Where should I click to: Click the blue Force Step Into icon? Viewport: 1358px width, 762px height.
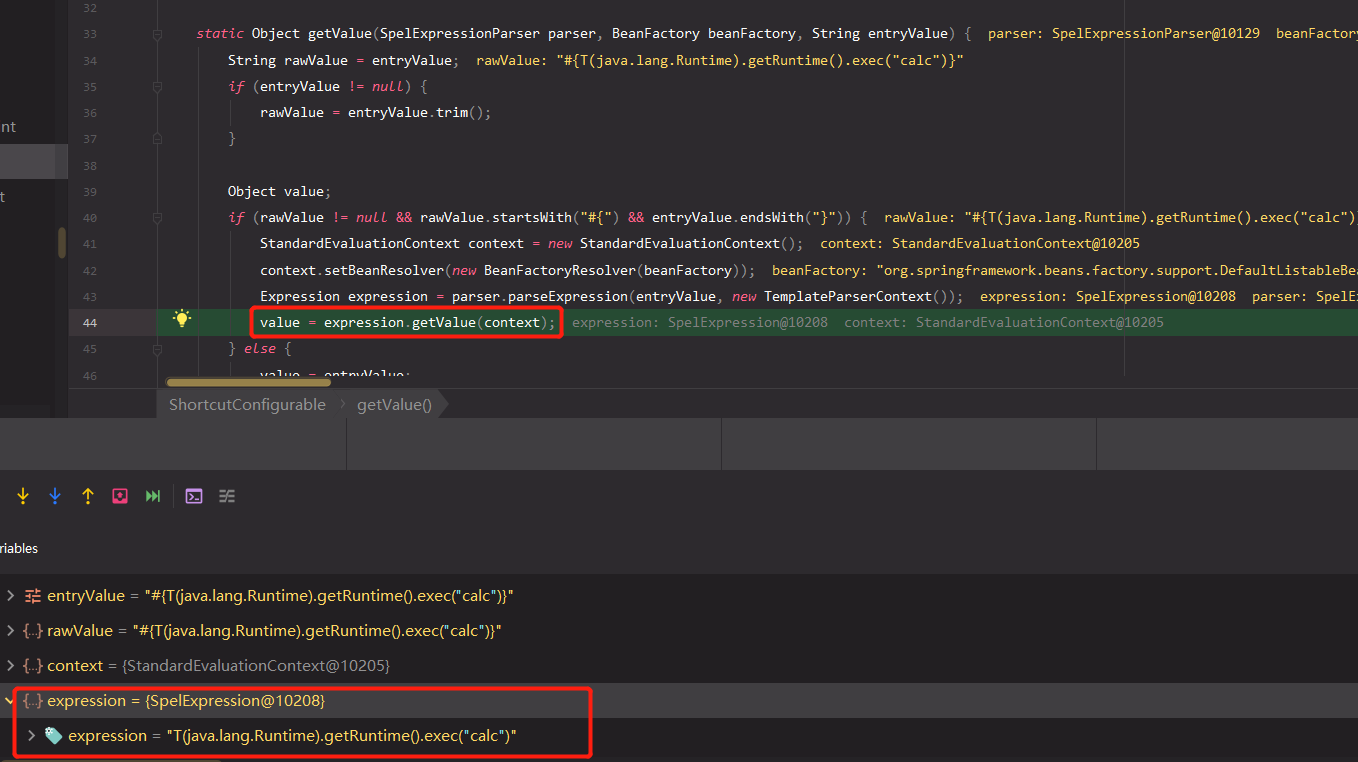point(55,496)
